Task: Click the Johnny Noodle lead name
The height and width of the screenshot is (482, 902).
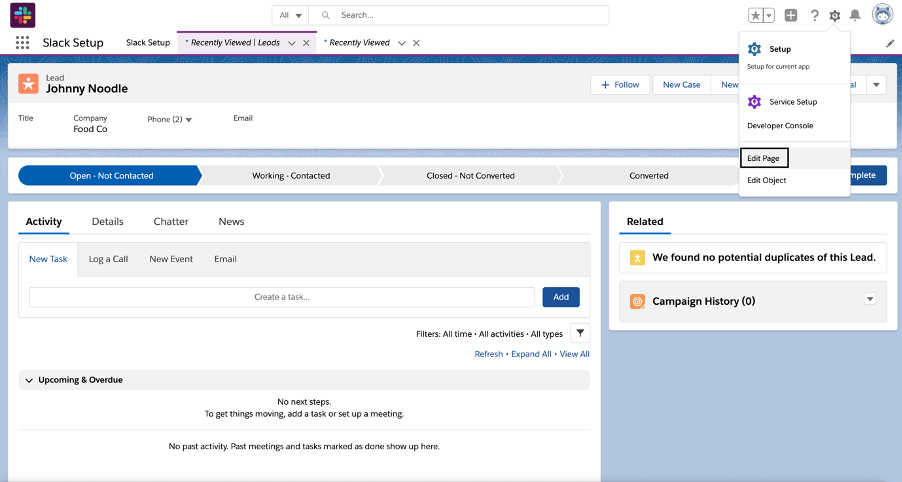Action: coord(87,89)
